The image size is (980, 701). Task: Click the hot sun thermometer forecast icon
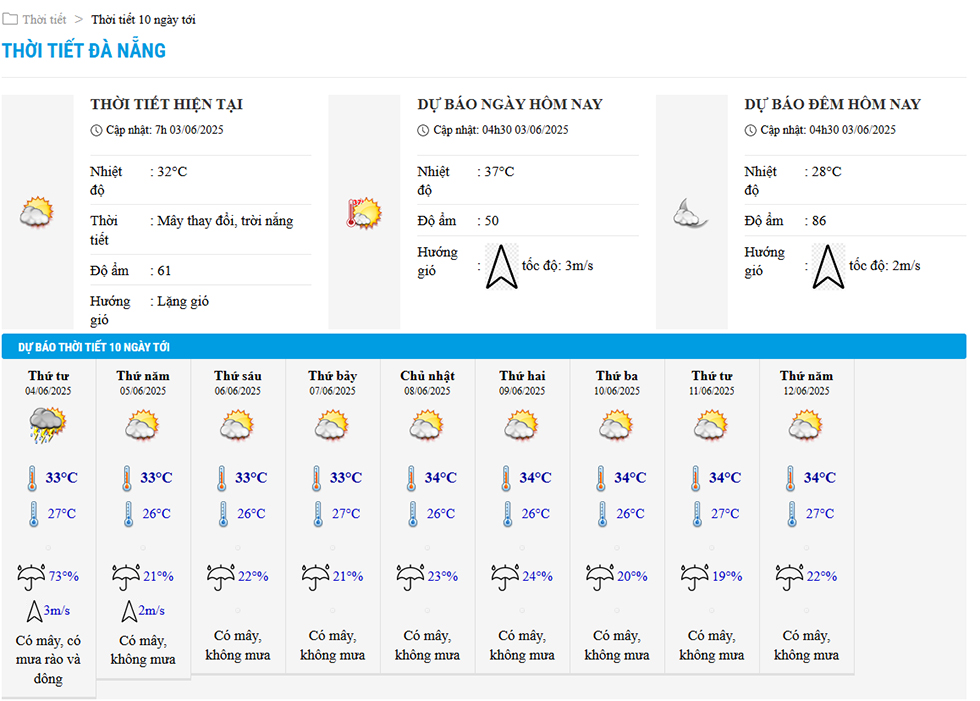coord(364,213)
